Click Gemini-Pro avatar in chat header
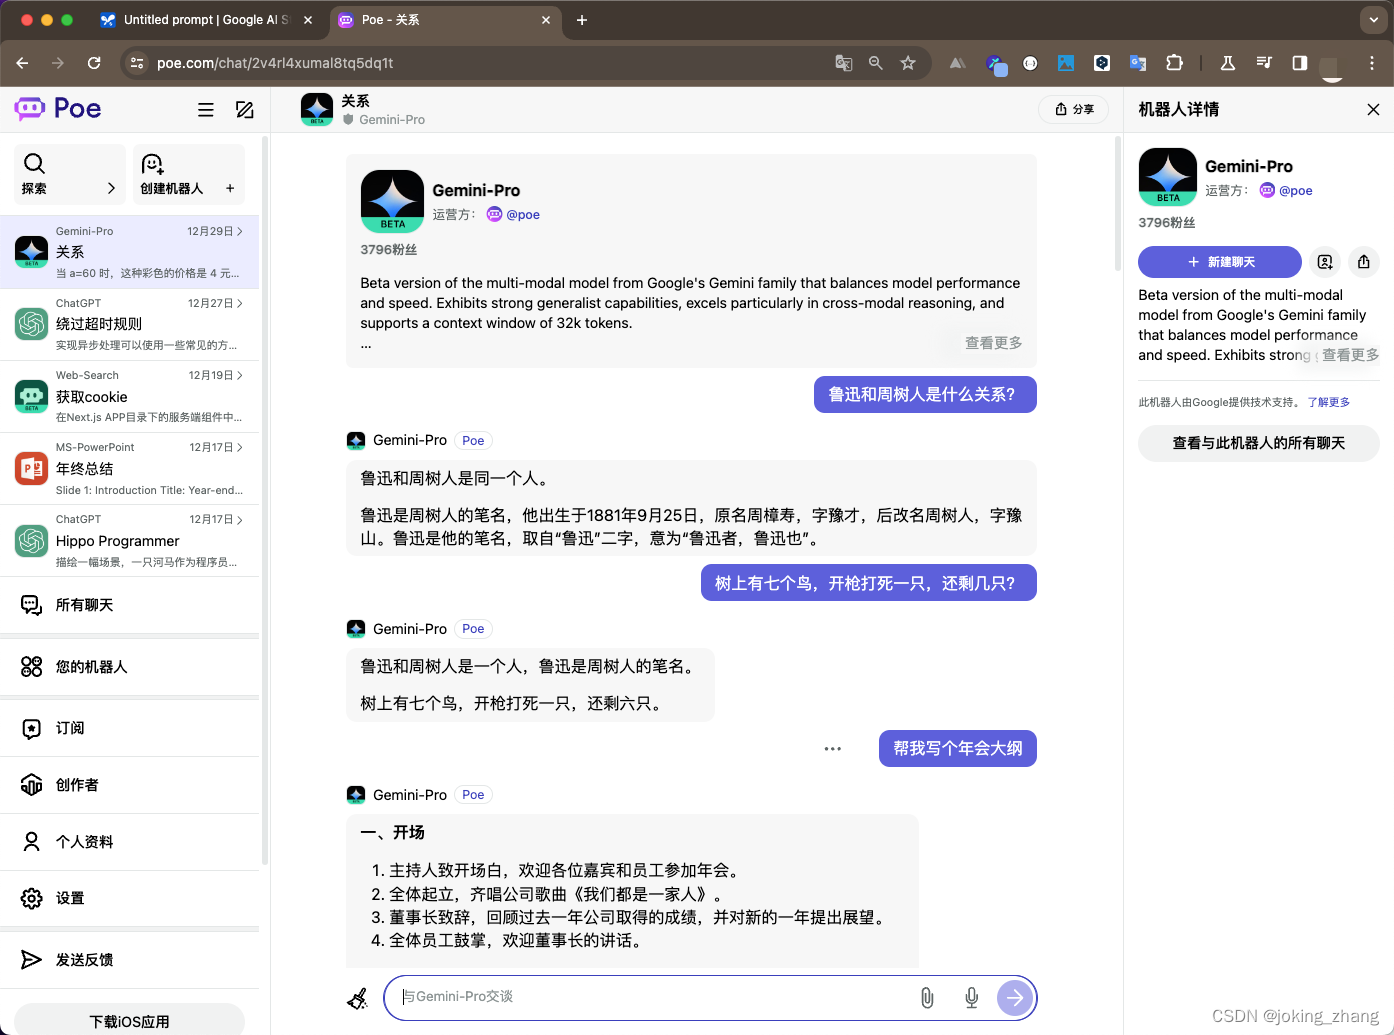 317,109
